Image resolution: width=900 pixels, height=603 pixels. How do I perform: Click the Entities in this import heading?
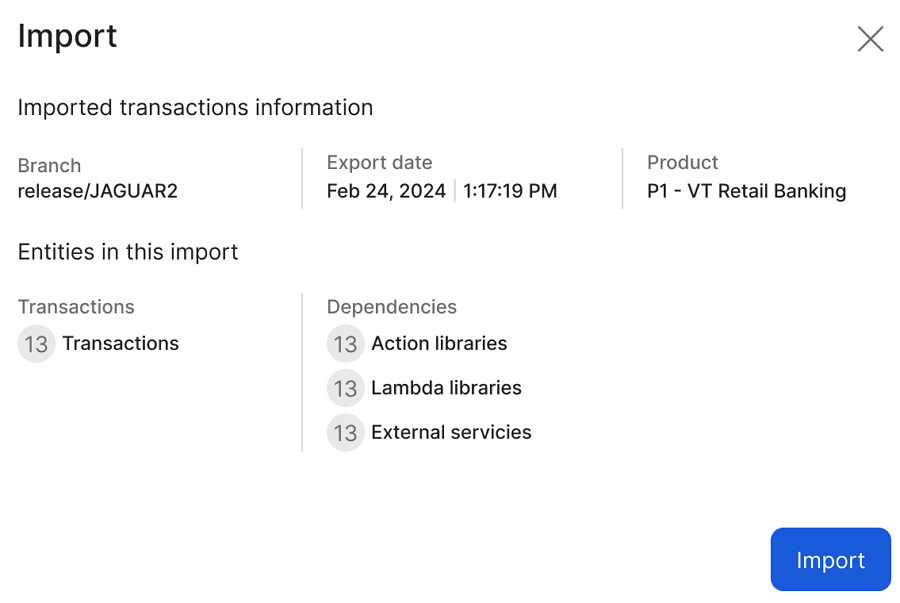pyautogui.click(x=128, y=252)
